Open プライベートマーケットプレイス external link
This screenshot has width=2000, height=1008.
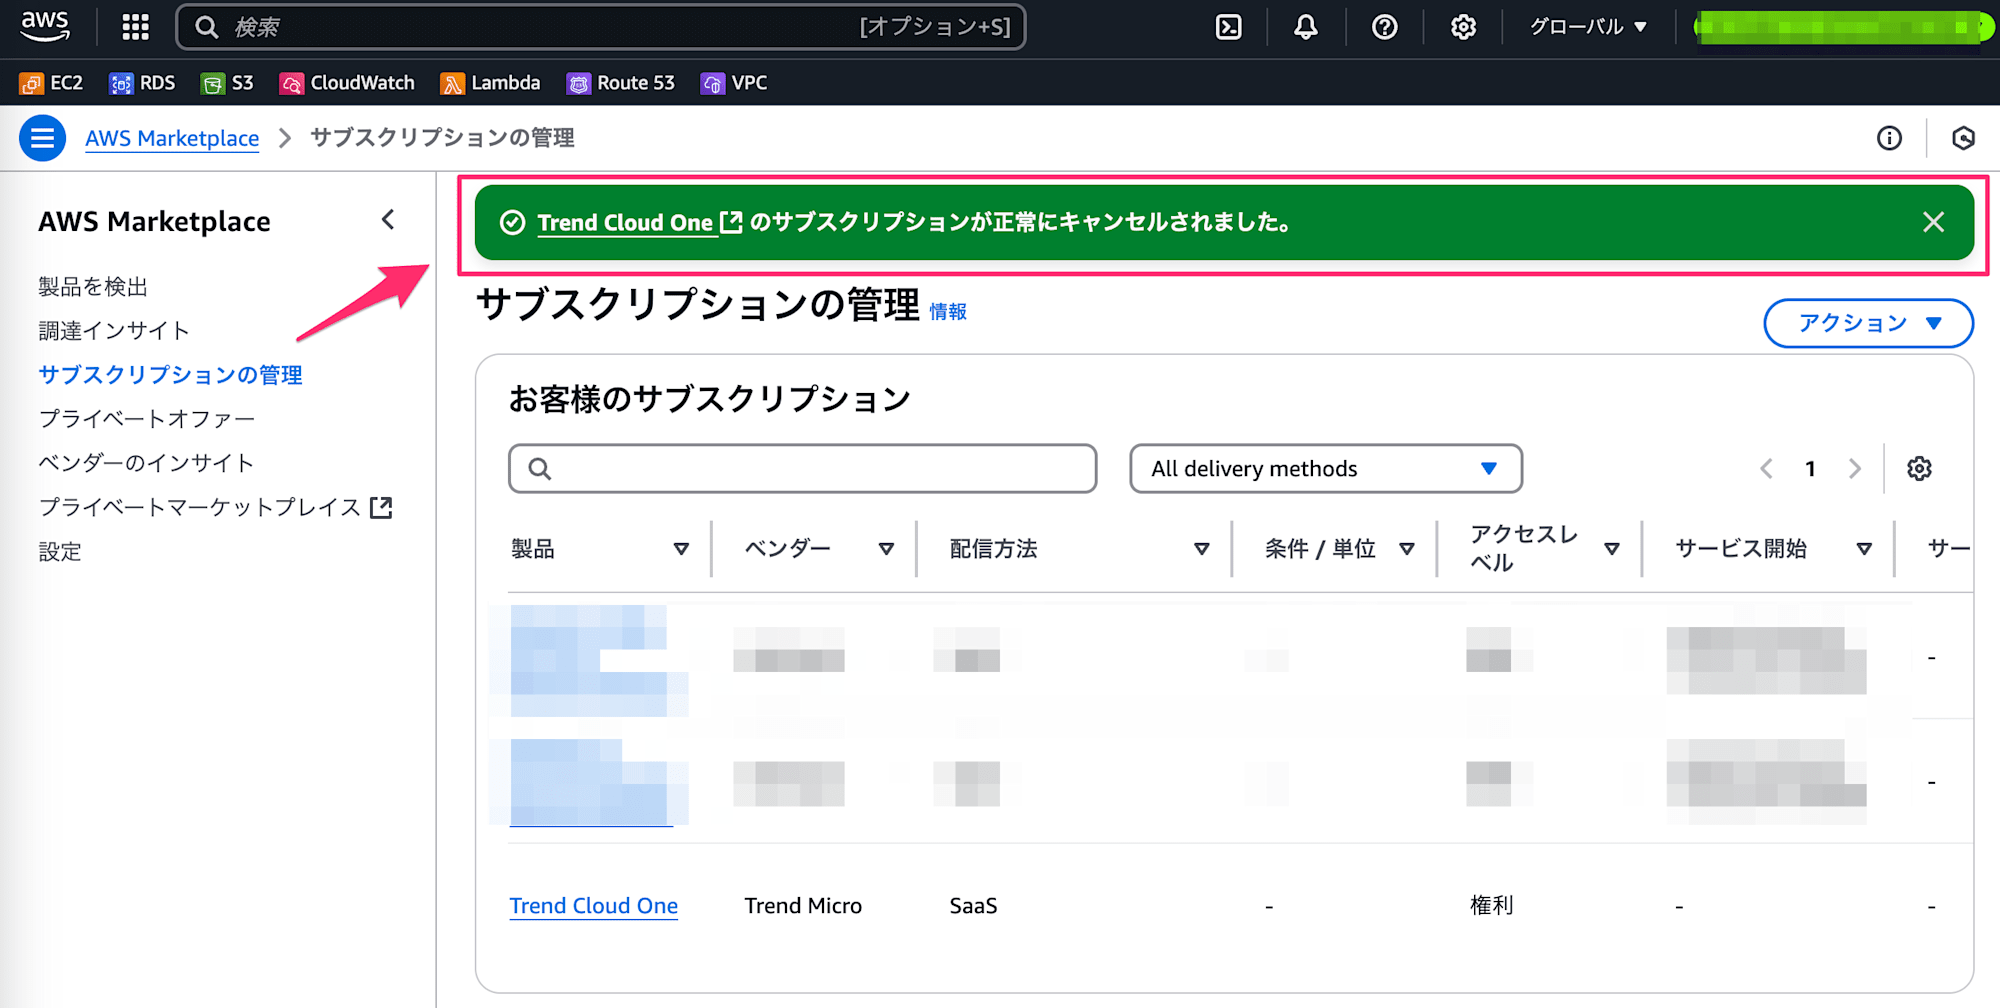click(x=216, y=507)
